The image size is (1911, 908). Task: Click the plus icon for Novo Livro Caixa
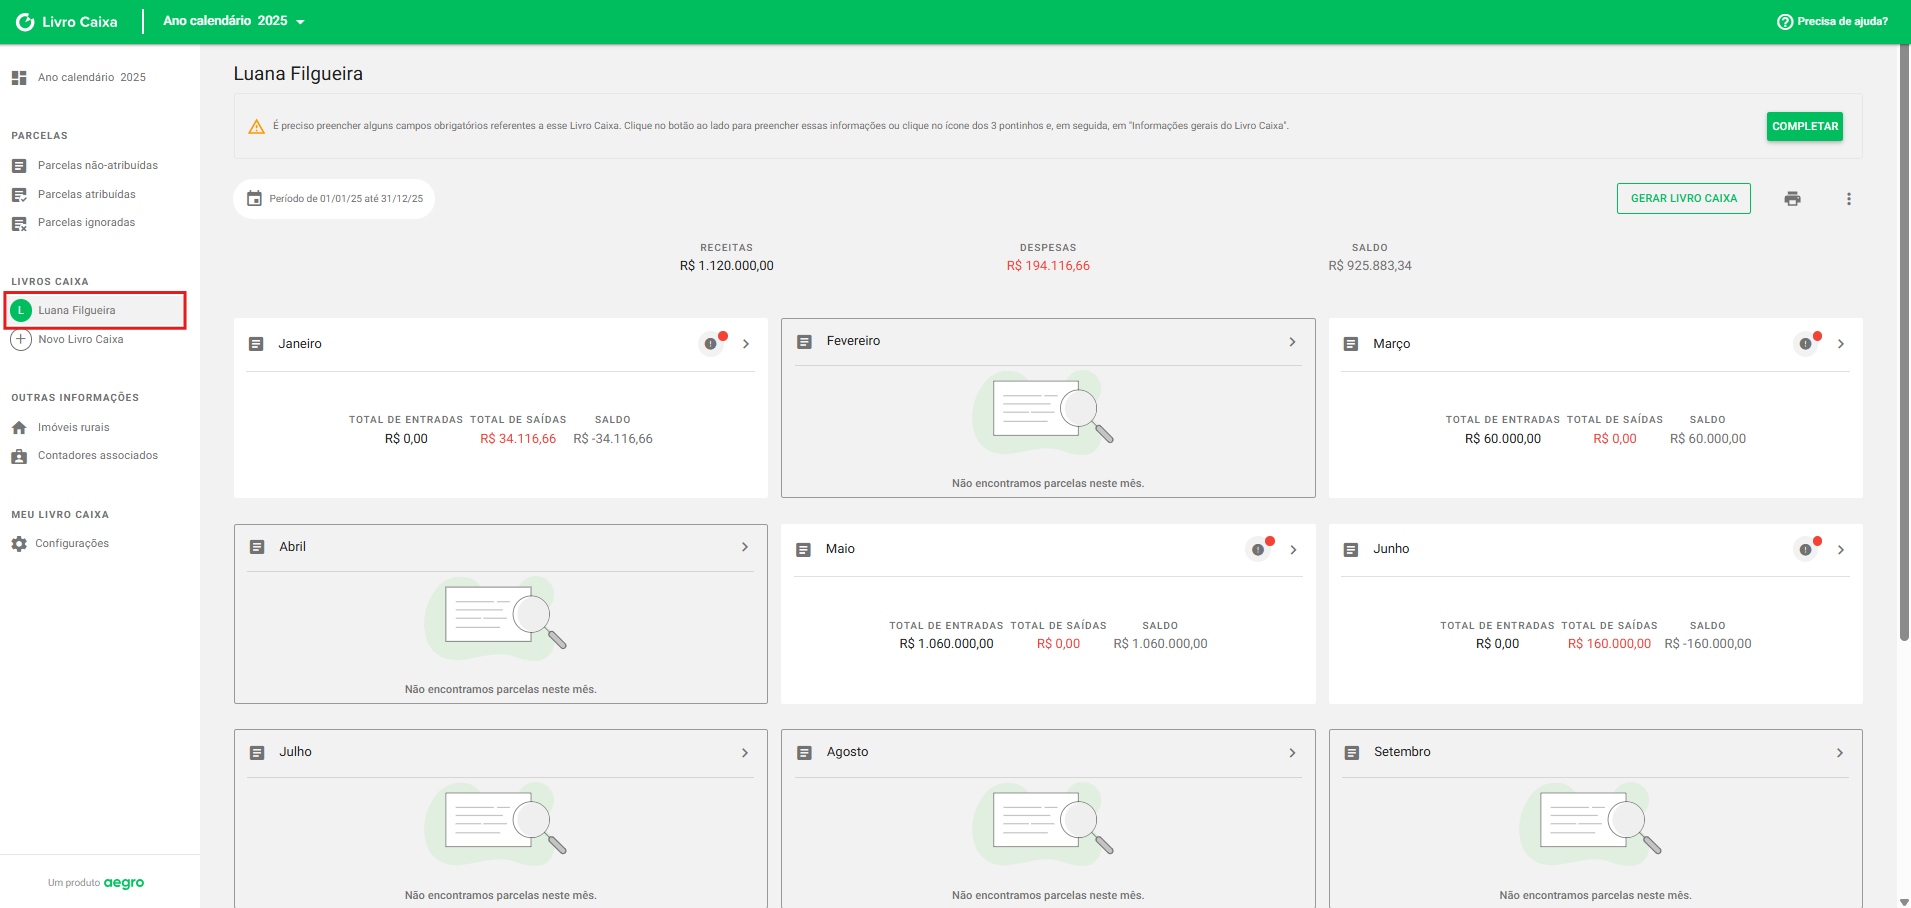point(21,340)
